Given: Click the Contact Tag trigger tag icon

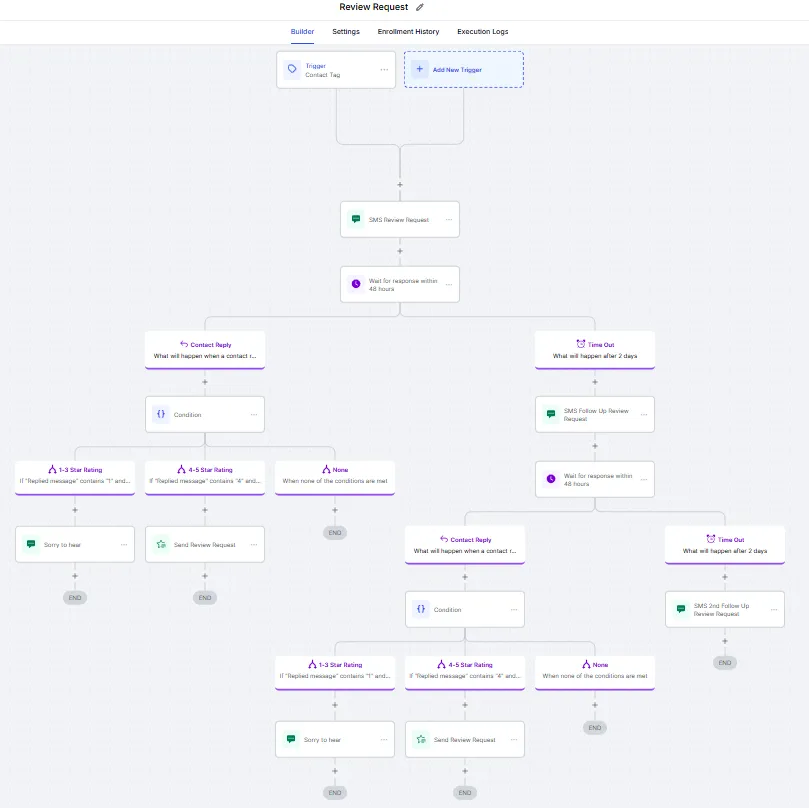Looking at the screenshot, I should click(292, 69).
